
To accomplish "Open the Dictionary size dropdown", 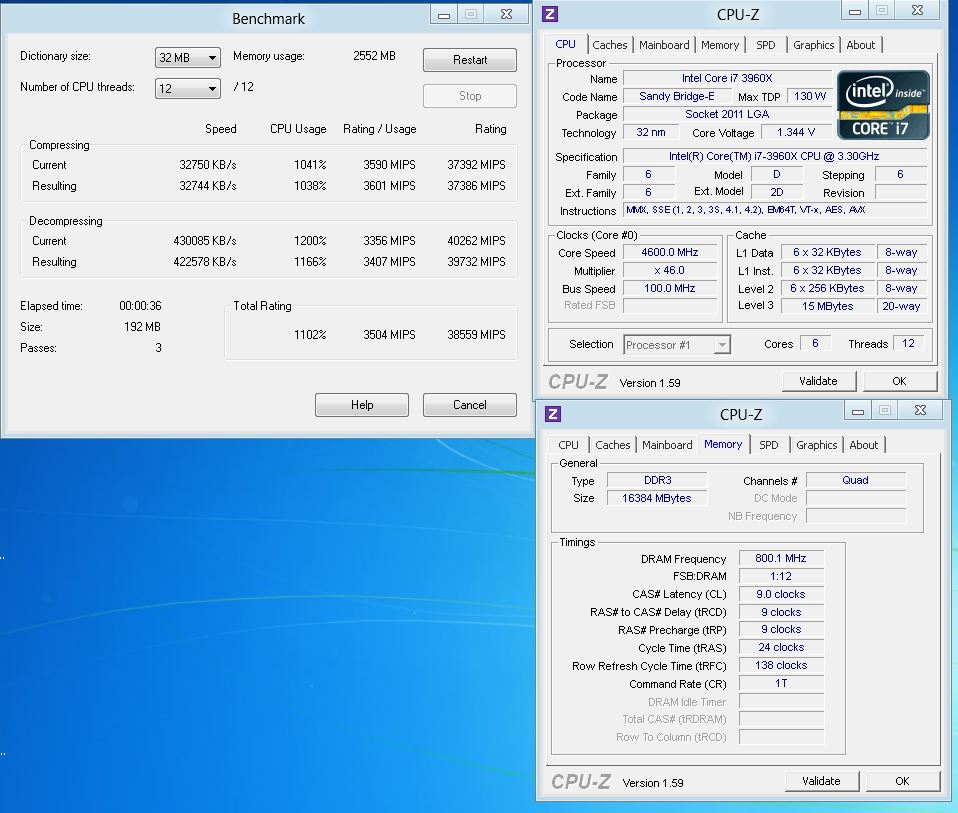I will pos(187,58).
